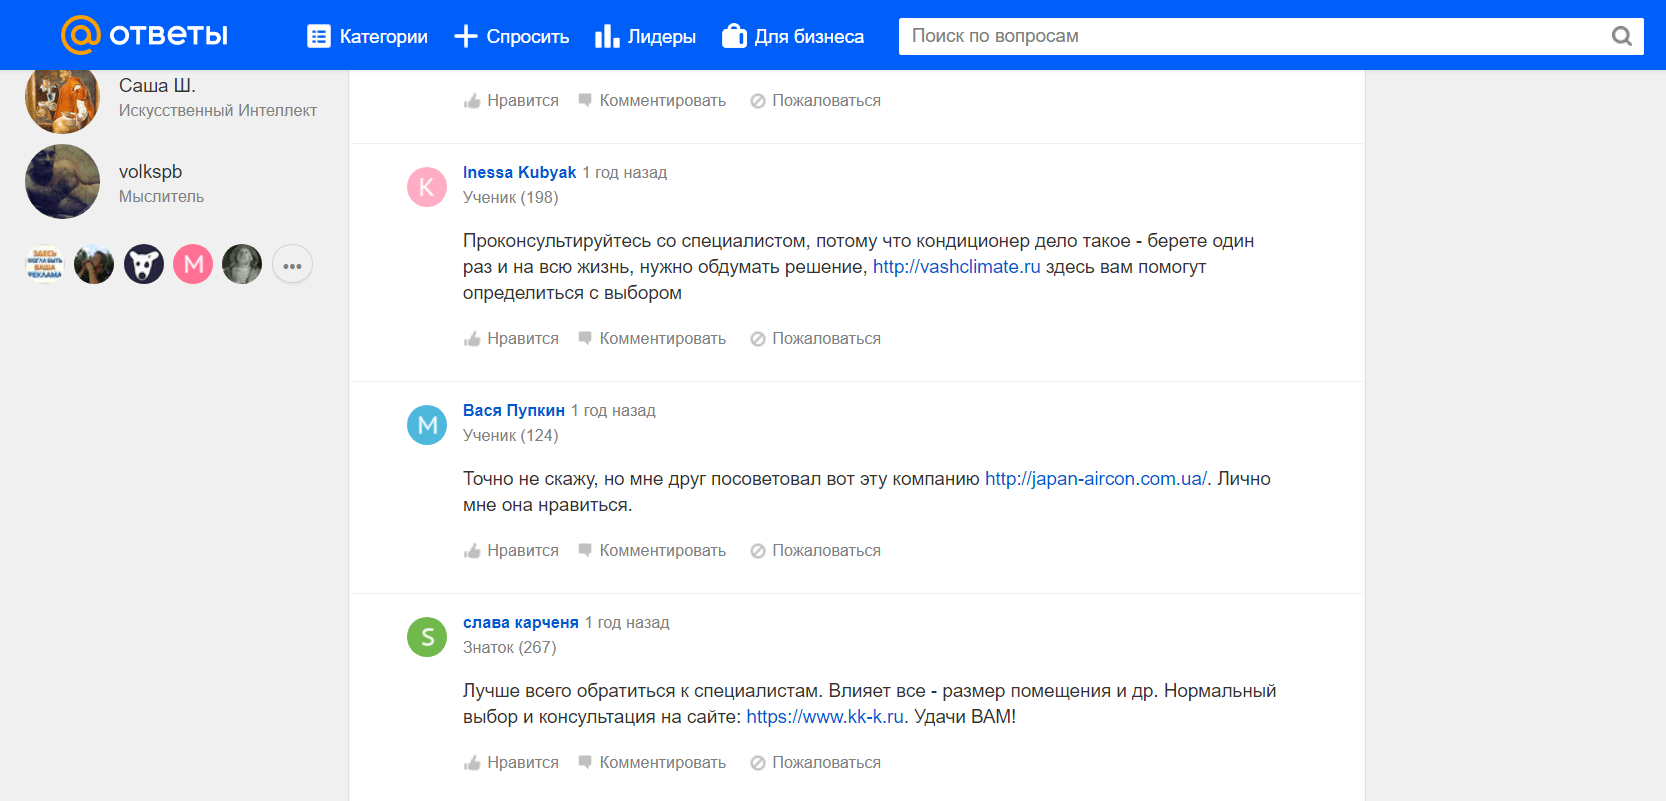Open the first small avatar with ad text

(45, 264)
